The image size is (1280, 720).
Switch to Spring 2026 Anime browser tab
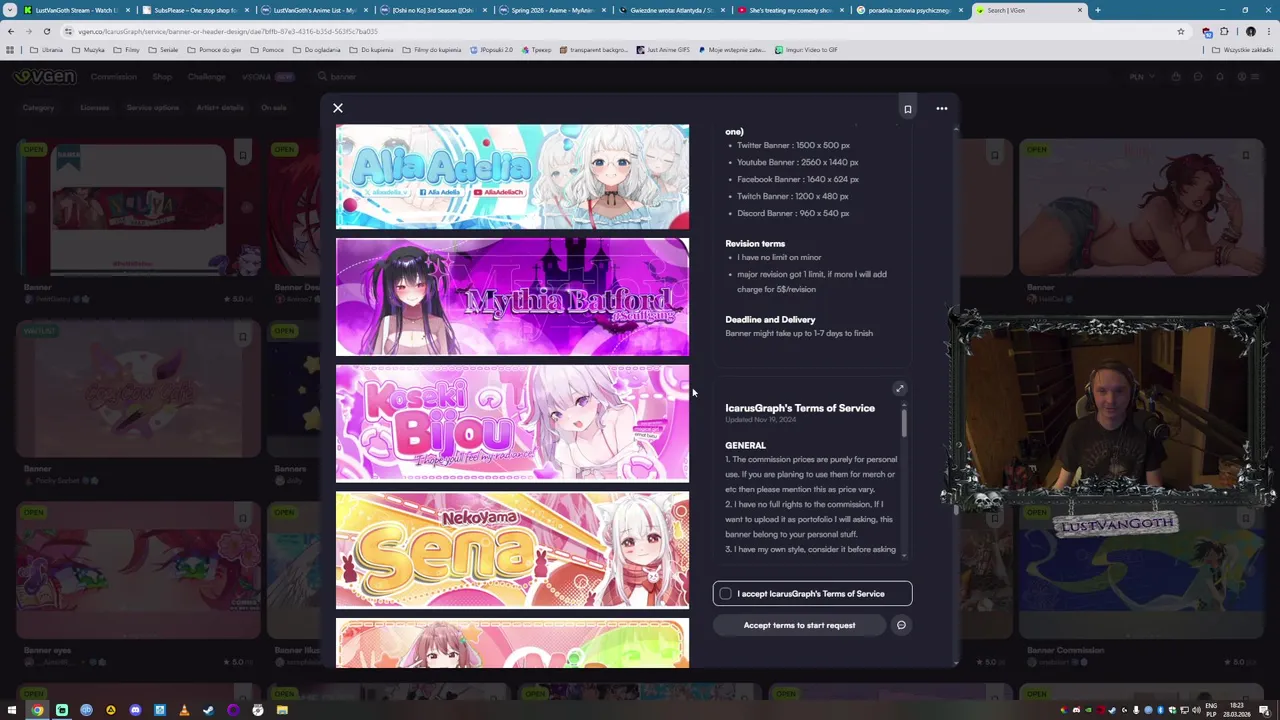click(553, 10)
